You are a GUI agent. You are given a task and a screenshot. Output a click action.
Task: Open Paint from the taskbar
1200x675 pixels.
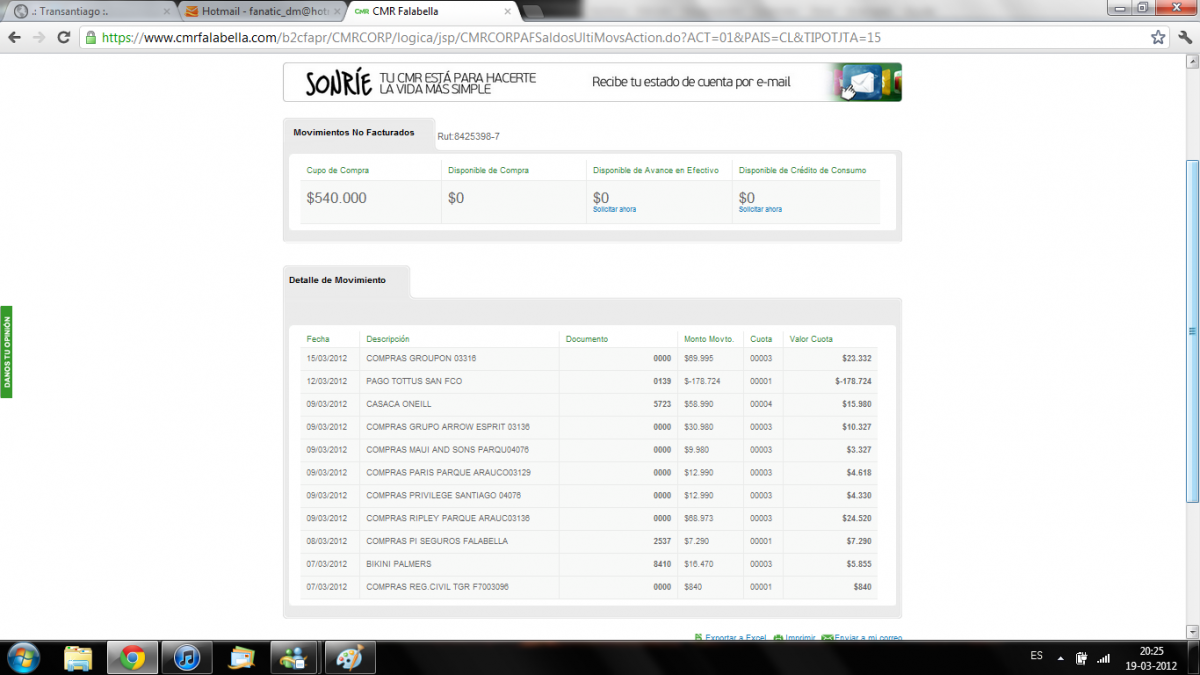pyautogui.click(x=350, y=658)
